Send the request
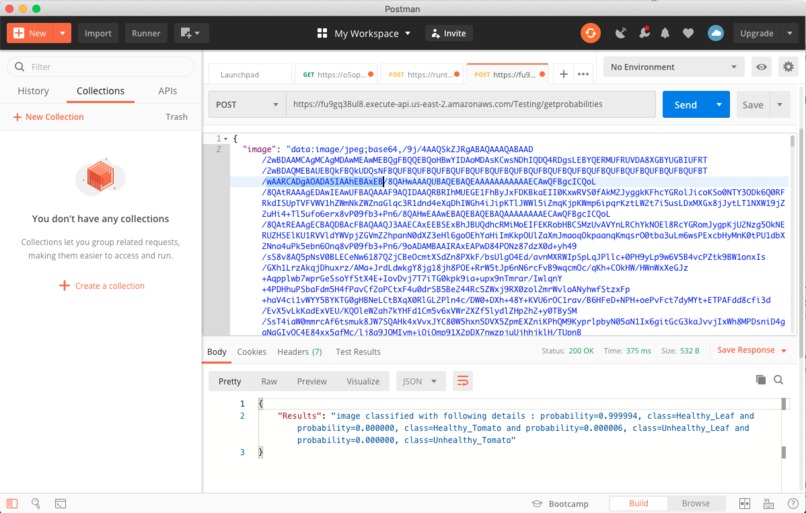806x513 pixels. [685, 104]
